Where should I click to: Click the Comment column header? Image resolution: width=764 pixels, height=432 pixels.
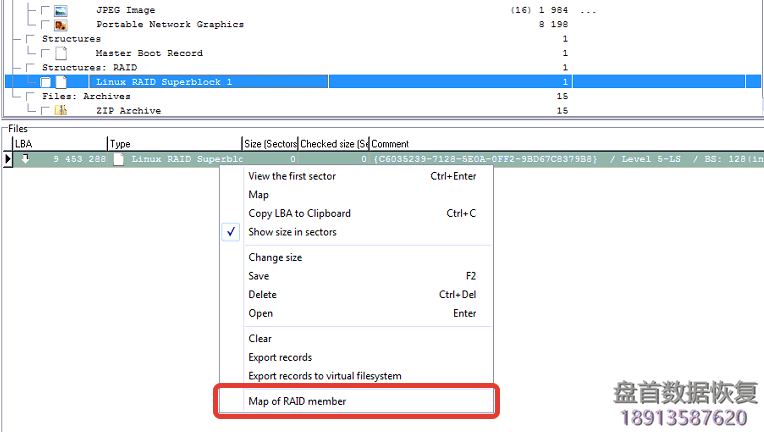pyautogui.click(x=390, y=144)
